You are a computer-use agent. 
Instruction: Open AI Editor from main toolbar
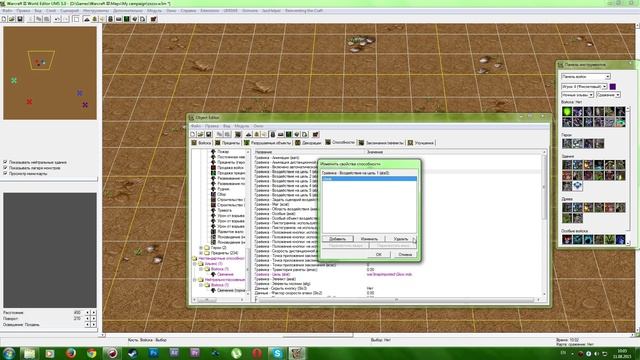point(127,19)
